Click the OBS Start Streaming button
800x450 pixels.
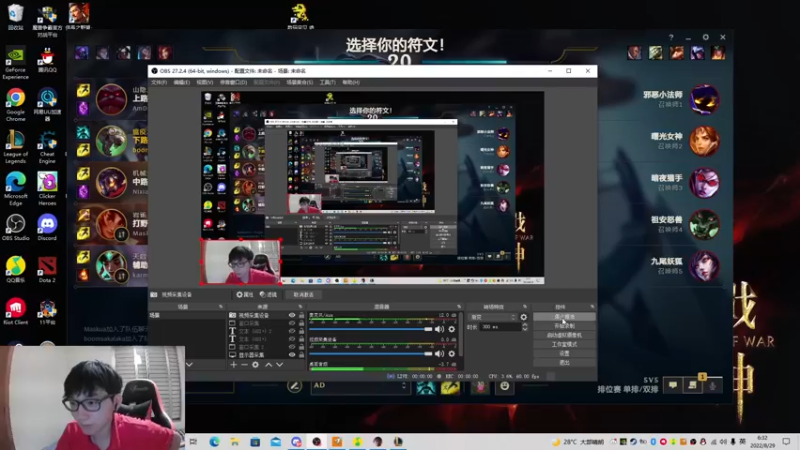pos(564,317)
